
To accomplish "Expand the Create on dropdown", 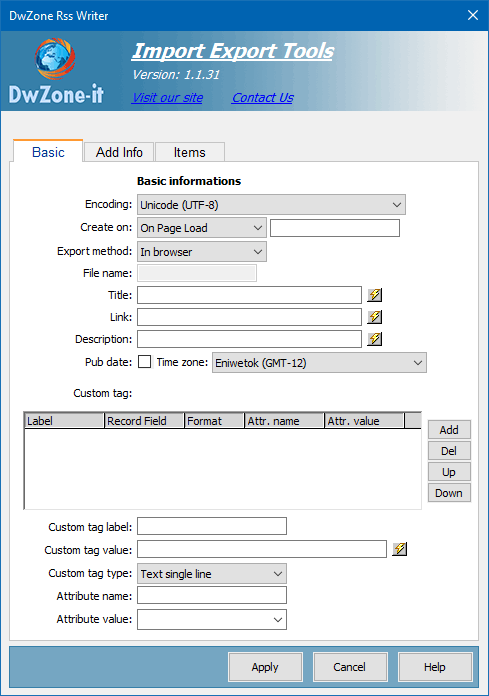I will [202, 228].
